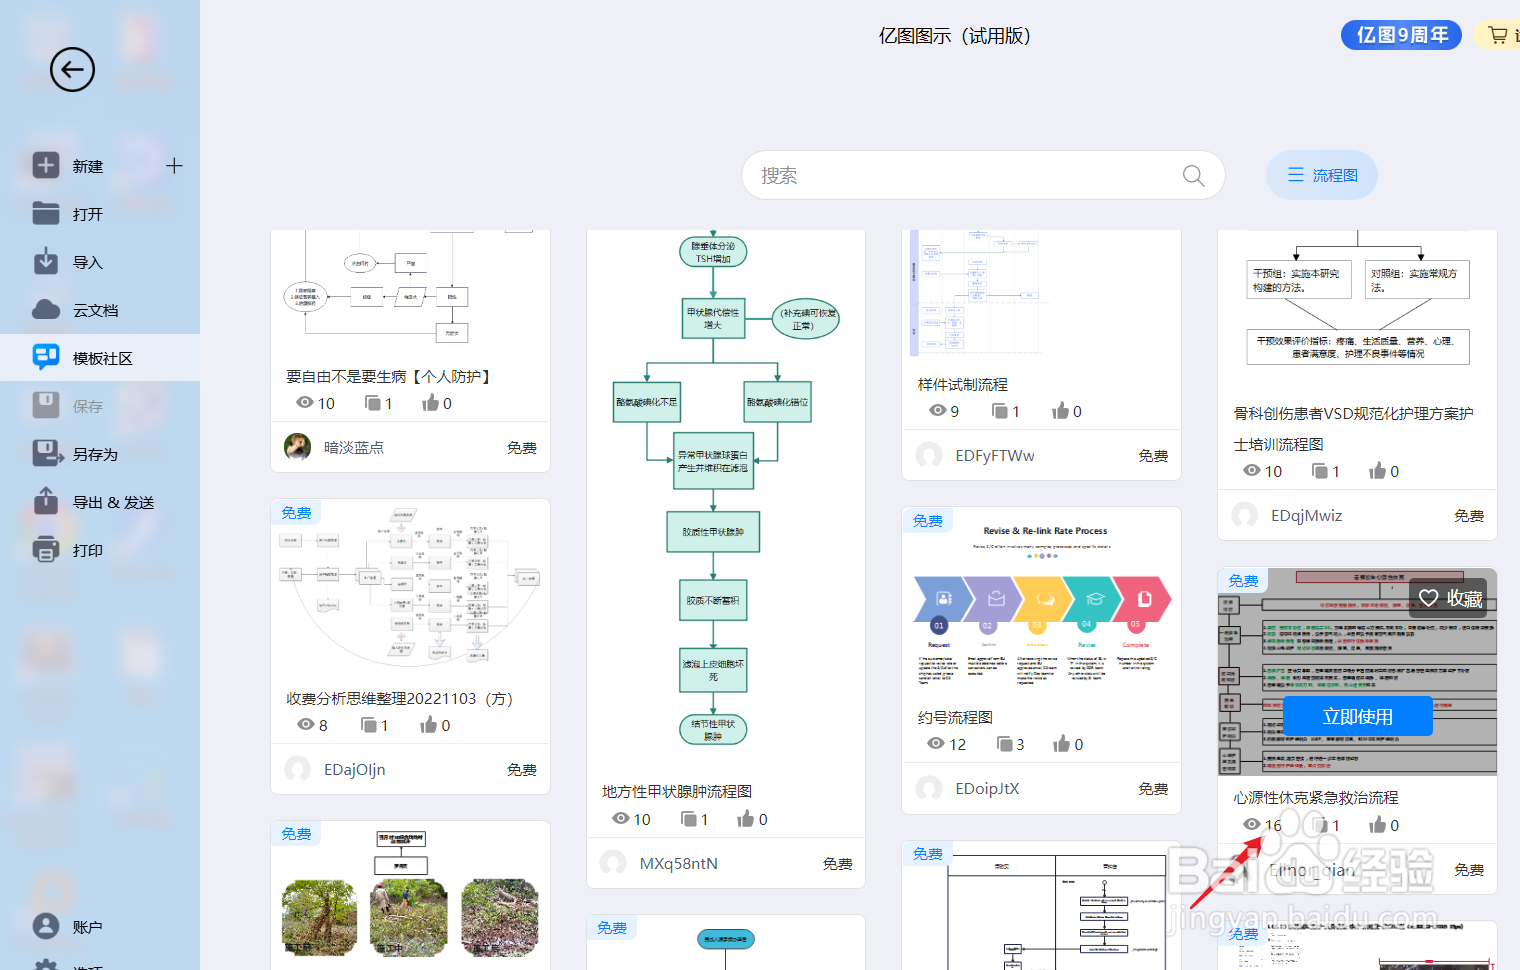Open the settings gear at bottom of sidebar
This screenshot has height=970, width=1520.
[x=46, y=964]
